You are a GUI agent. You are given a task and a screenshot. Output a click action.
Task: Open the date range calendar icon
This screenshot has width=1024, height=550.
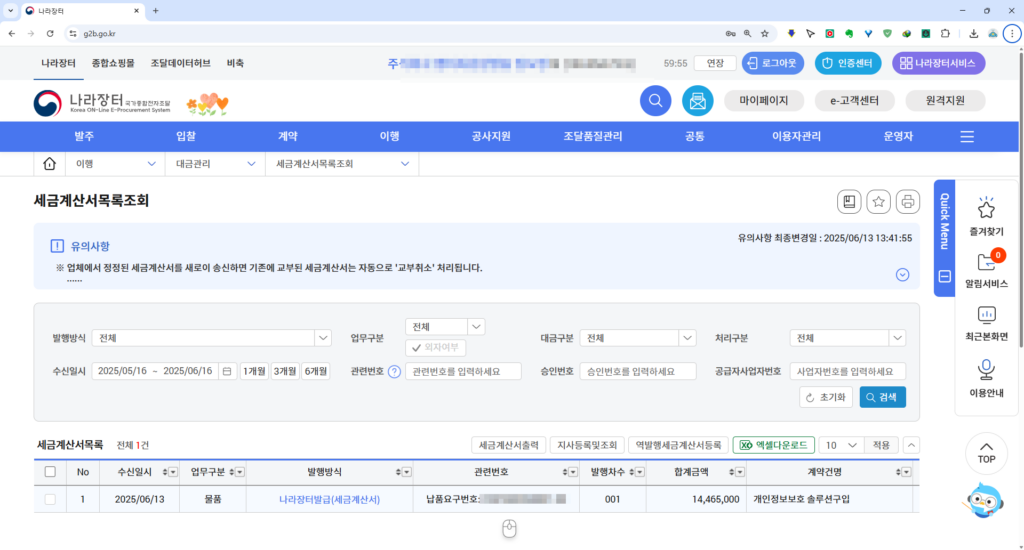coord(227,371)
